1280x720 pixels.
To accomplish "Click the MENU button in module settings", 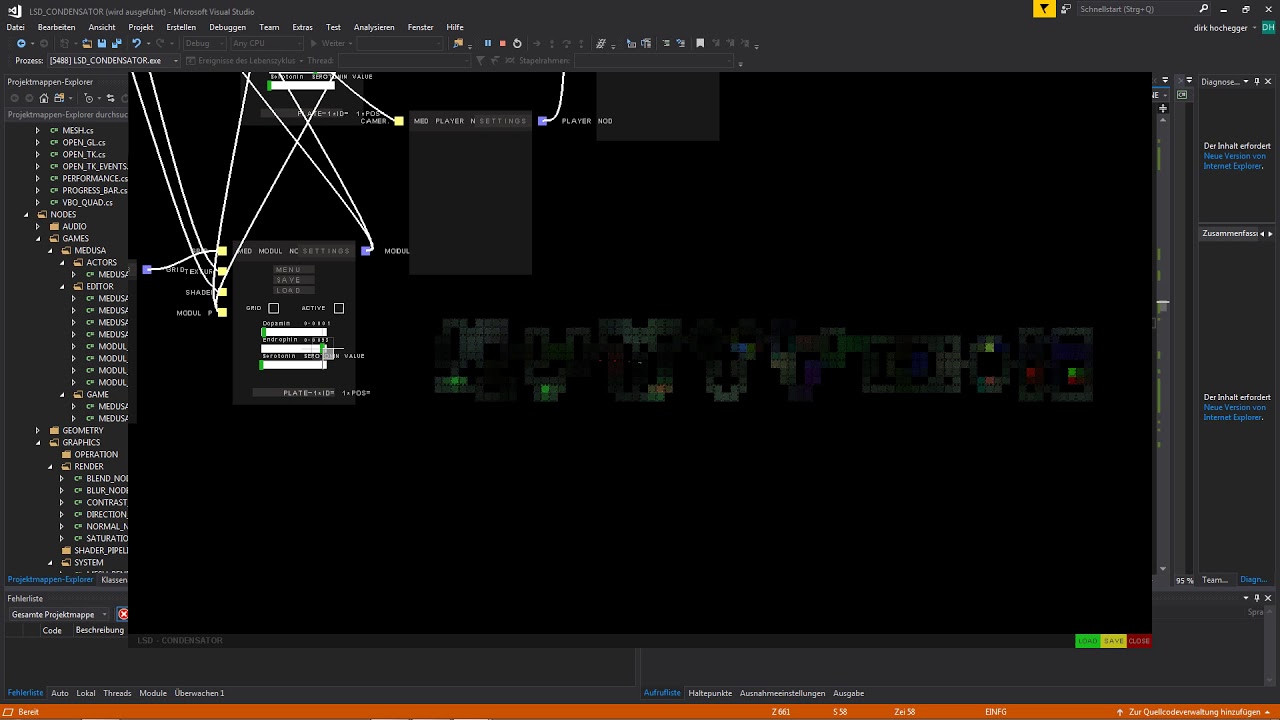I will (294, 270).
